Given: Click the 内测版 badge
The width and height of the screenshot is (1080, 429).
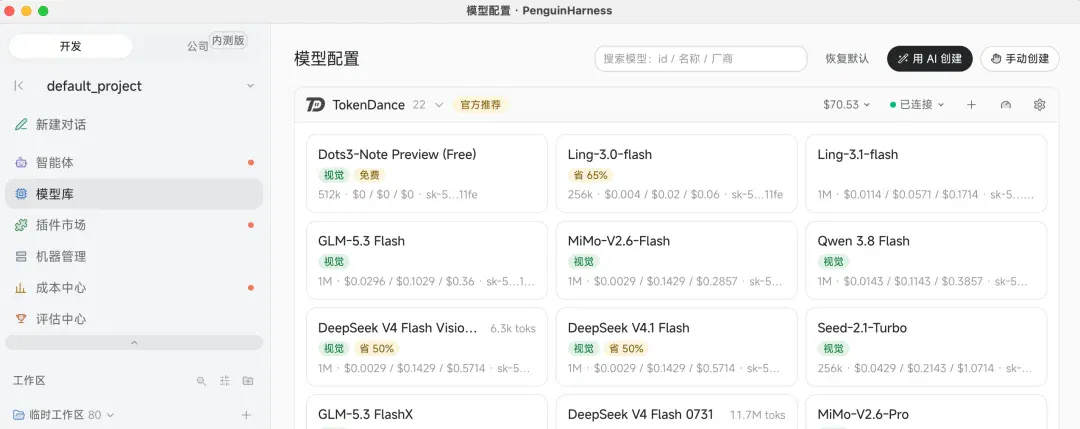Looking at the screenshot, I should [x=229, y=41].
